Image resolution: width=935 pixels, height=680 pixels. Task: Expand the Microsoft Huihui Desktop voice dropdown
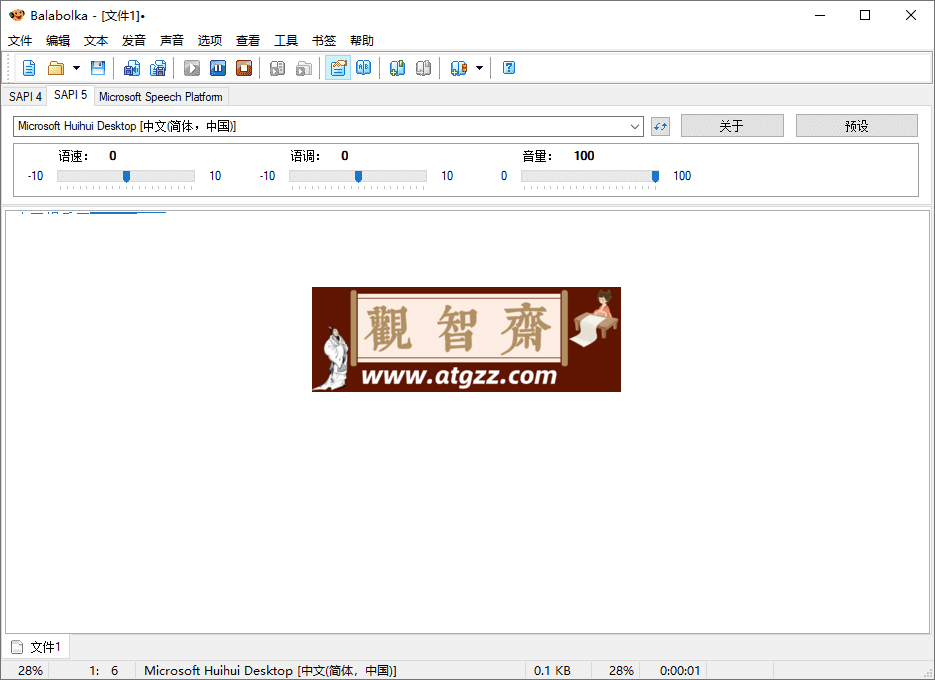(x=634, y=126)
